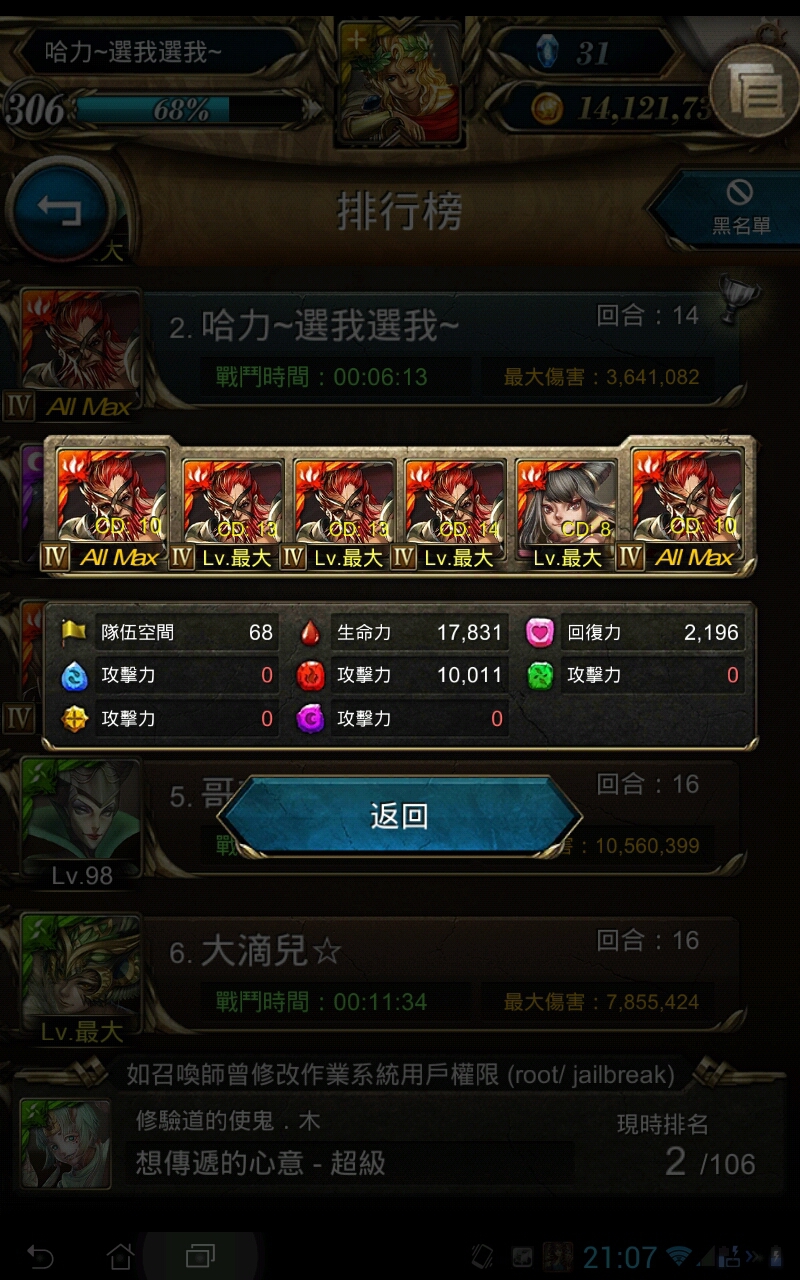Viewport: 800px width, 1280px height.
Task: Select the player avatar with plus badge
Action: [x=399, y=83]
